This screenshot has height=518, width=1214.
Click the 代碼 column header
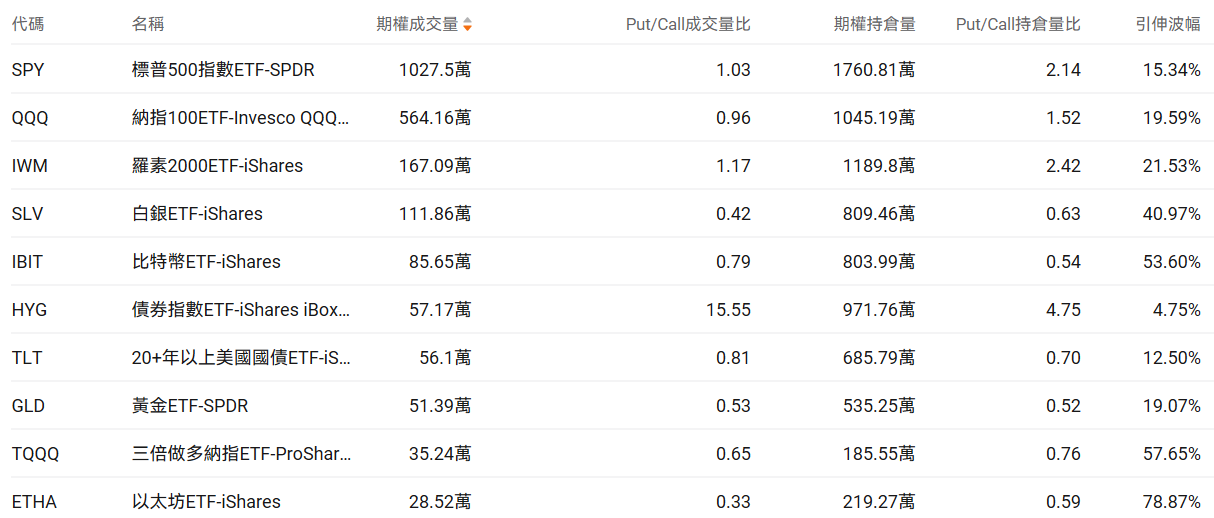(x=28, y=24)
